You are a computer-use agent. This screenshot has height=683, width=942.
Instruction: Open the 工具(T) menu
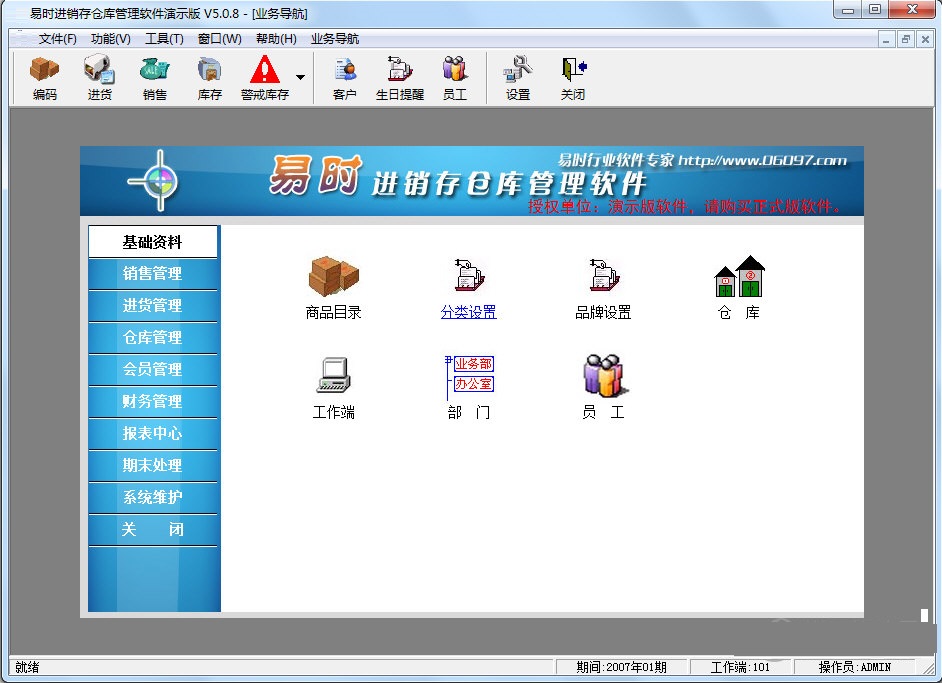click(164, 39)
